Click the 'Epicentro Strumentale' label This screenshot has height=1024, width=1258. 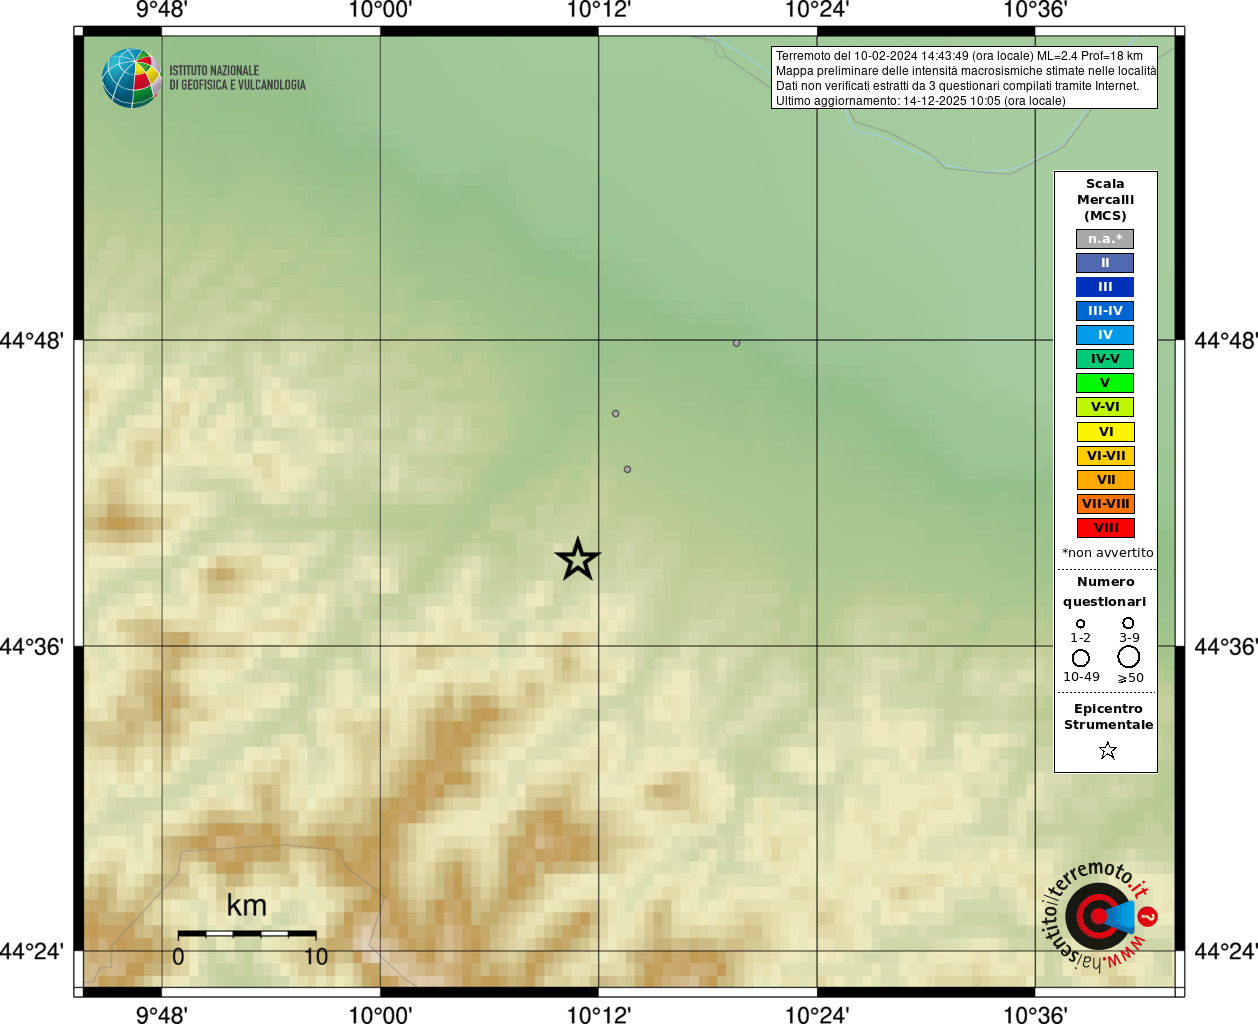tap(1108, 717)
